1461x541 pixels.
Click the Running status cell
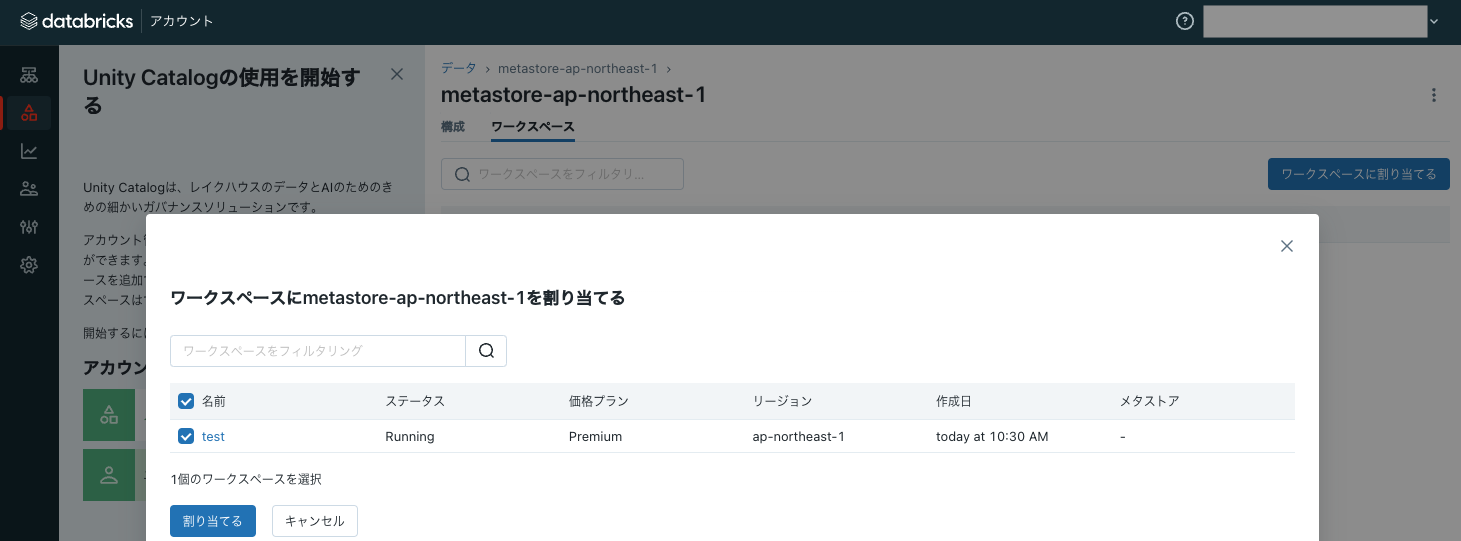[x=410, y=436]
